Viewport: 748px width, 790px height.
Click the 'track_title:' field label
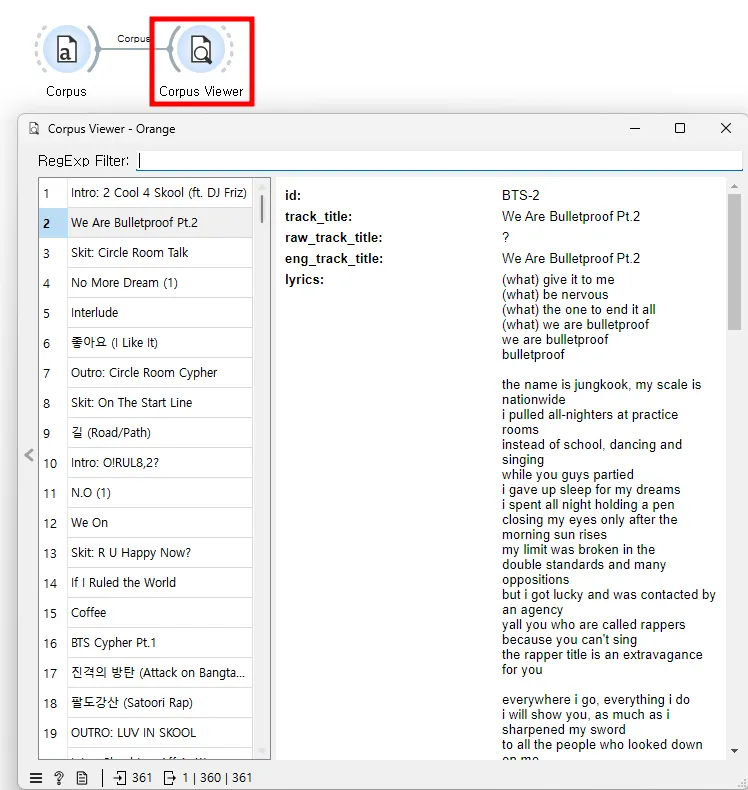[x=318, y=217]
